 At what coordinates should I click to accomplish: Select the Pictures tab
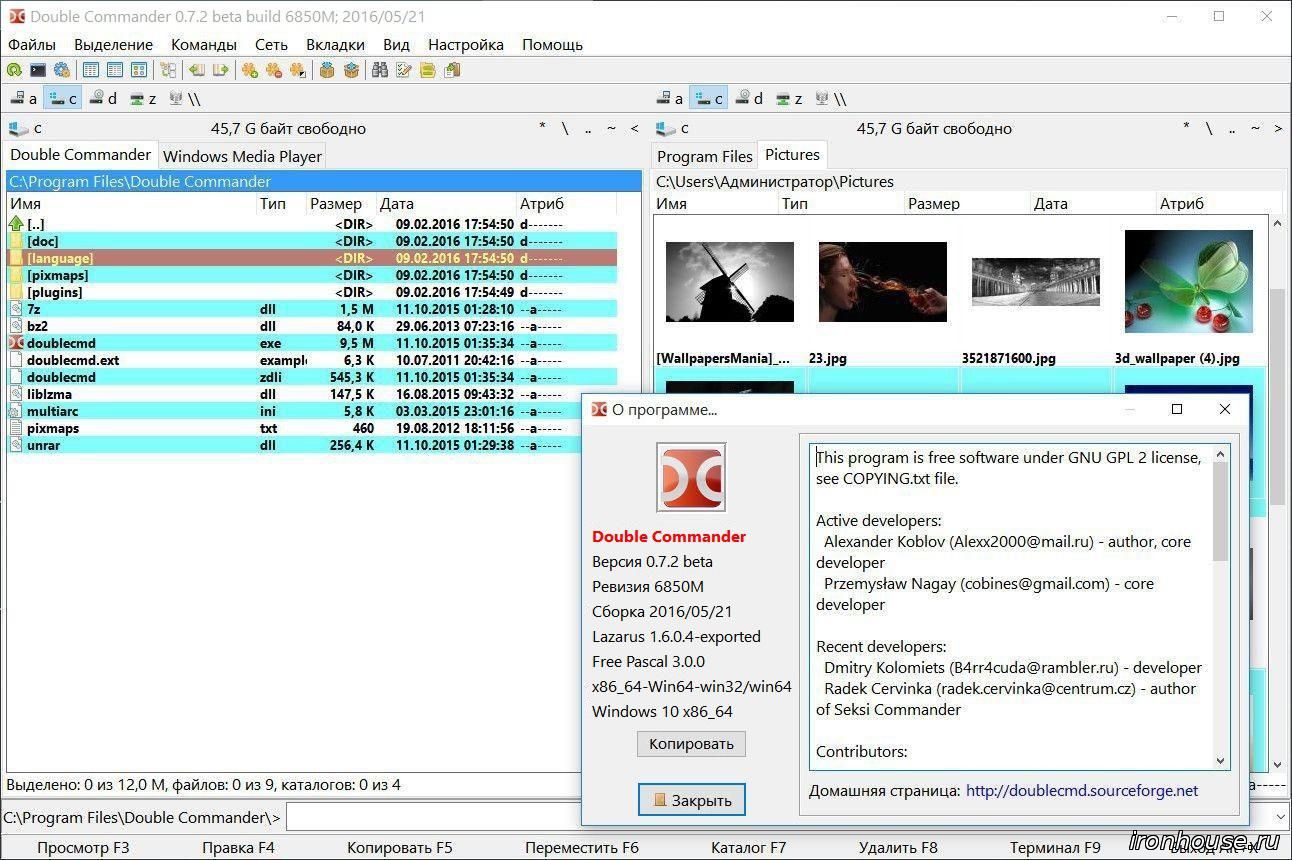pyautogui.click(x=792, y=155)
